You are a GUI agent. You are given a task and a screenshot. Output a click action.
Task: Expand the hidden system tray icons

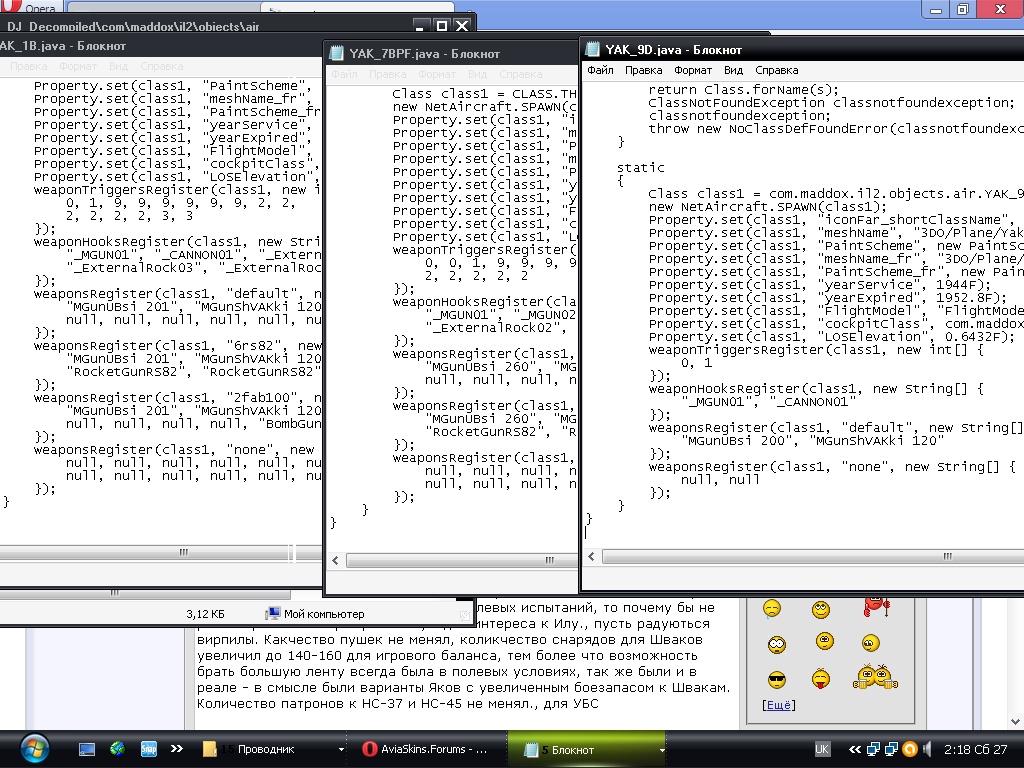(855, 749)
